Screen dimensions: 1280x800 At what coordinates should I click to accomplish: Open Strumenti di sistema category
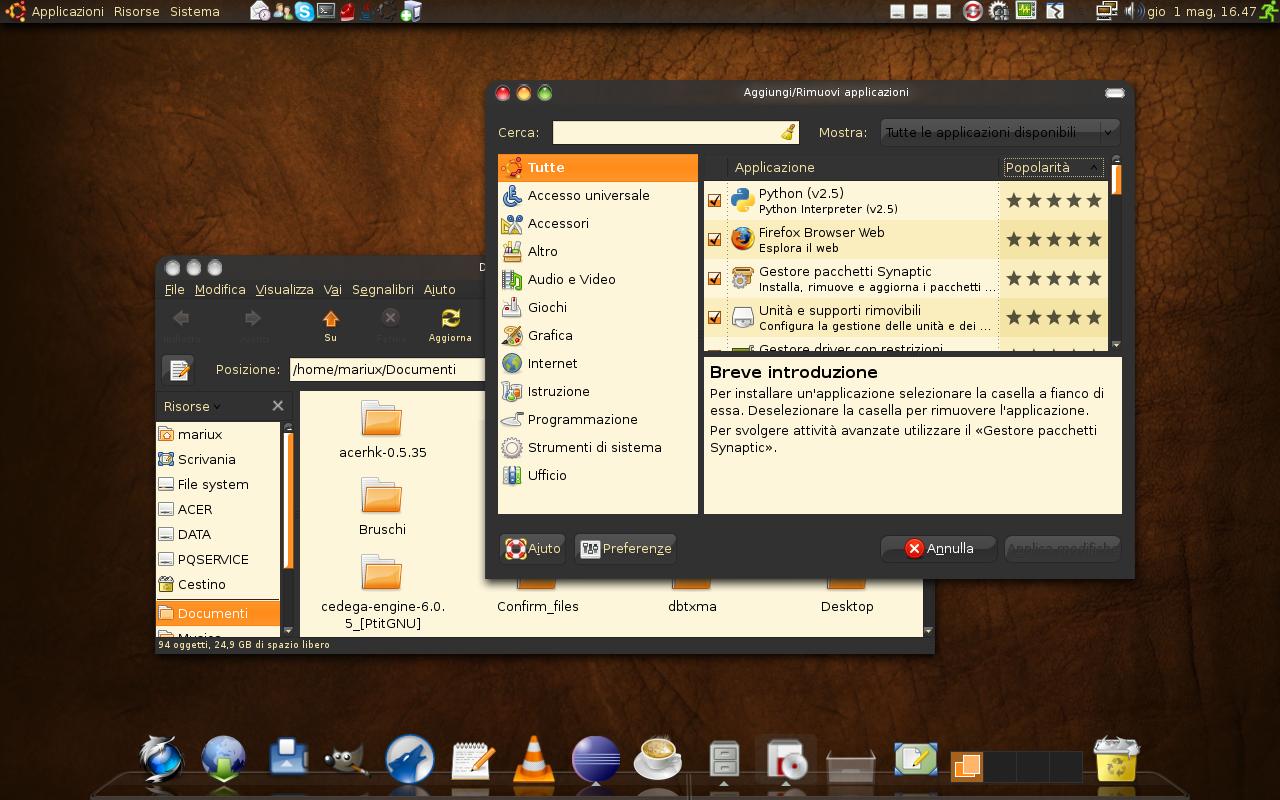pos(598,447)
